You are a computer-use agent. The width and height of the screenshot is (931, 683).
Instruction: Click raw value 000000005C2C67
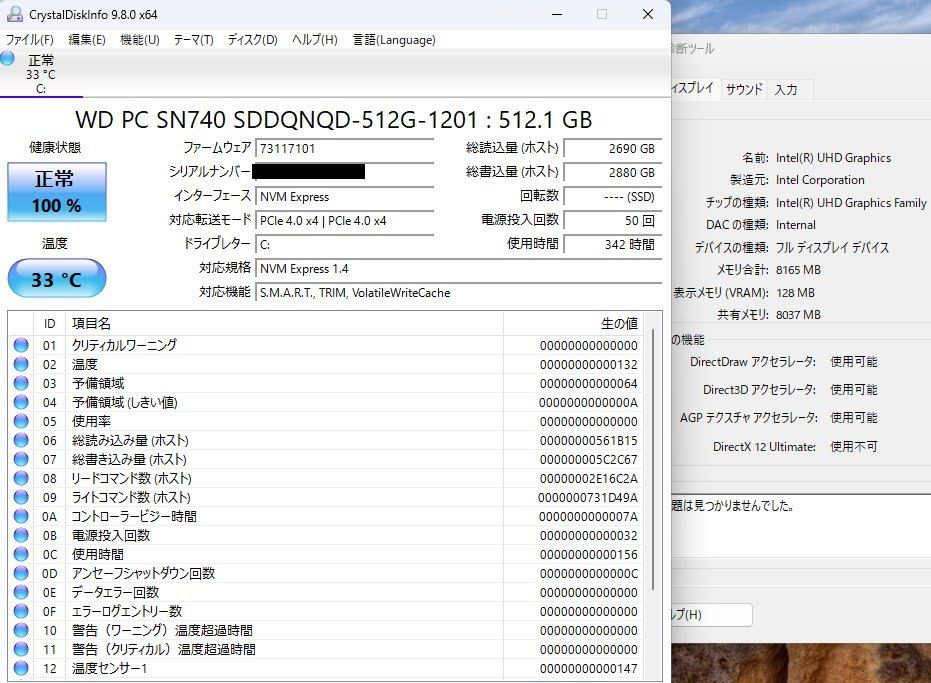click(588, 460)
